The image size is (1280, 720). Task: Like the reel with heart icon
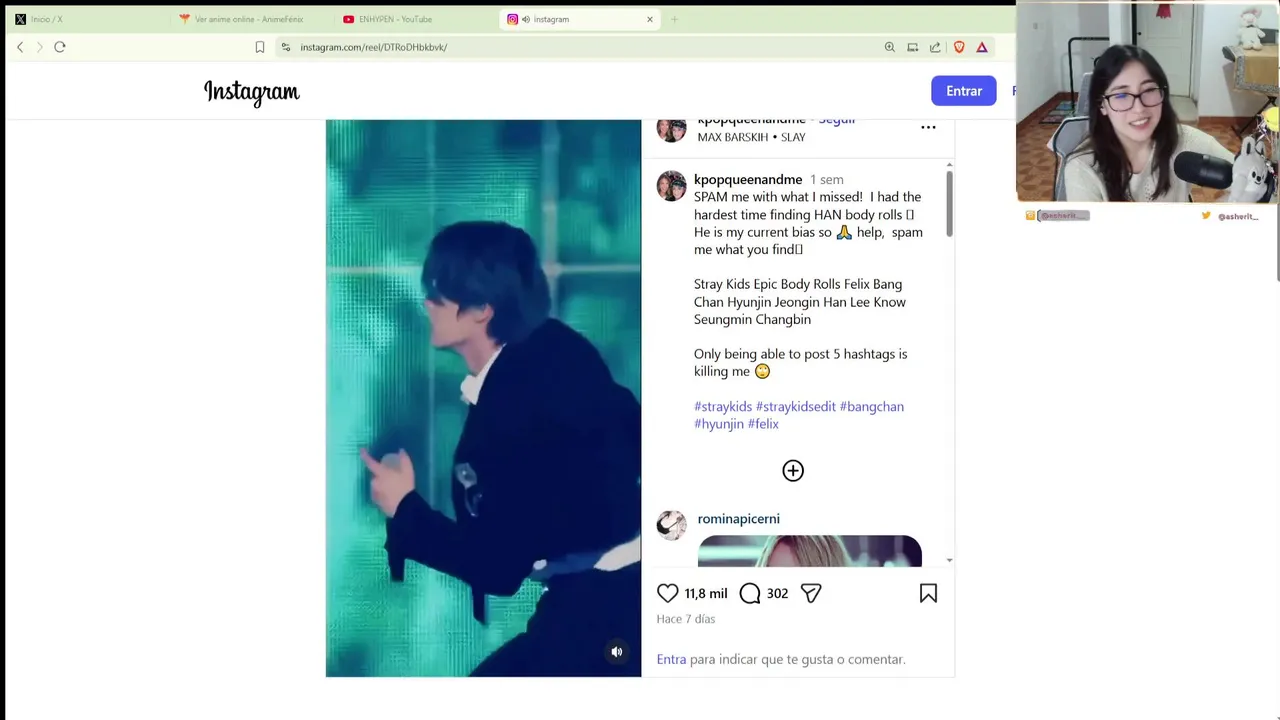pyautogui.click(x=668, y=593)
